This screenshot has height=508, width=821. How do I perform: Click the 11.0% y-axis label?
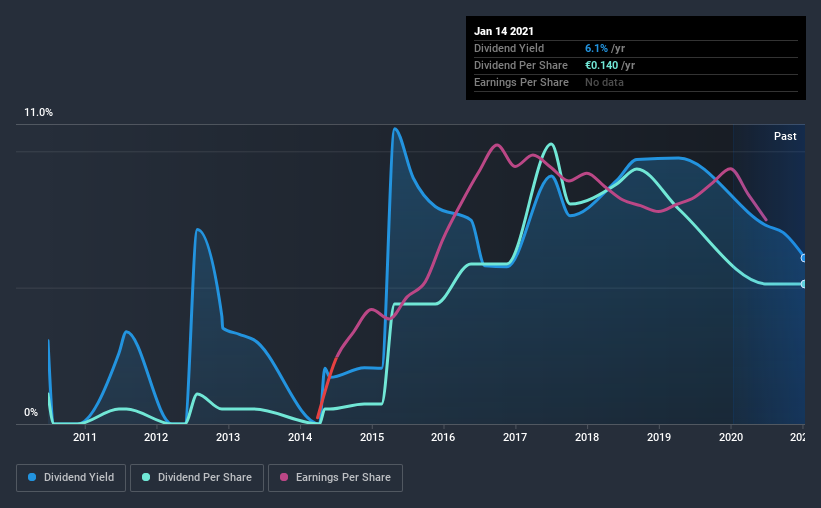click(38, 113)
